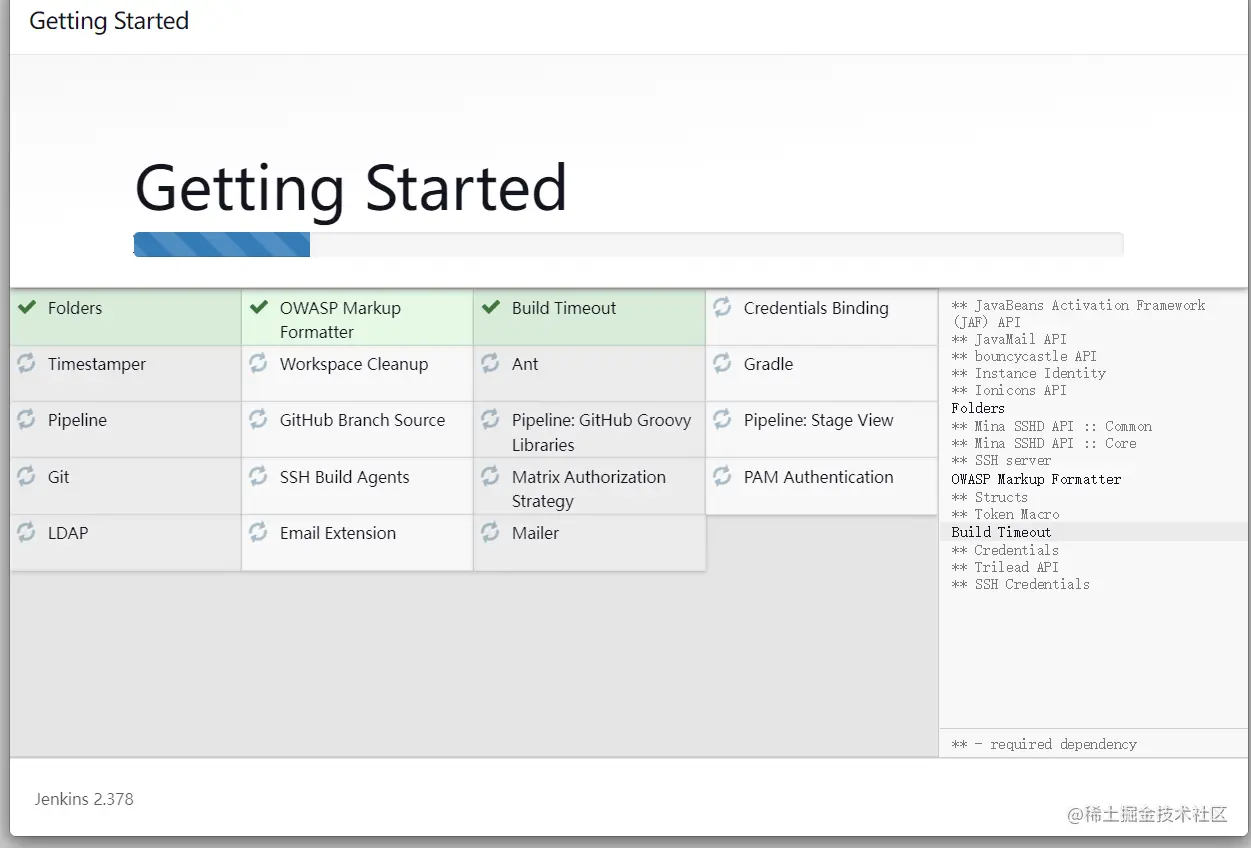This screenshot has height=848, width=1251.
Task: Click the spinner icon beside Workspace Cleanup
Action: coord(258,363)
